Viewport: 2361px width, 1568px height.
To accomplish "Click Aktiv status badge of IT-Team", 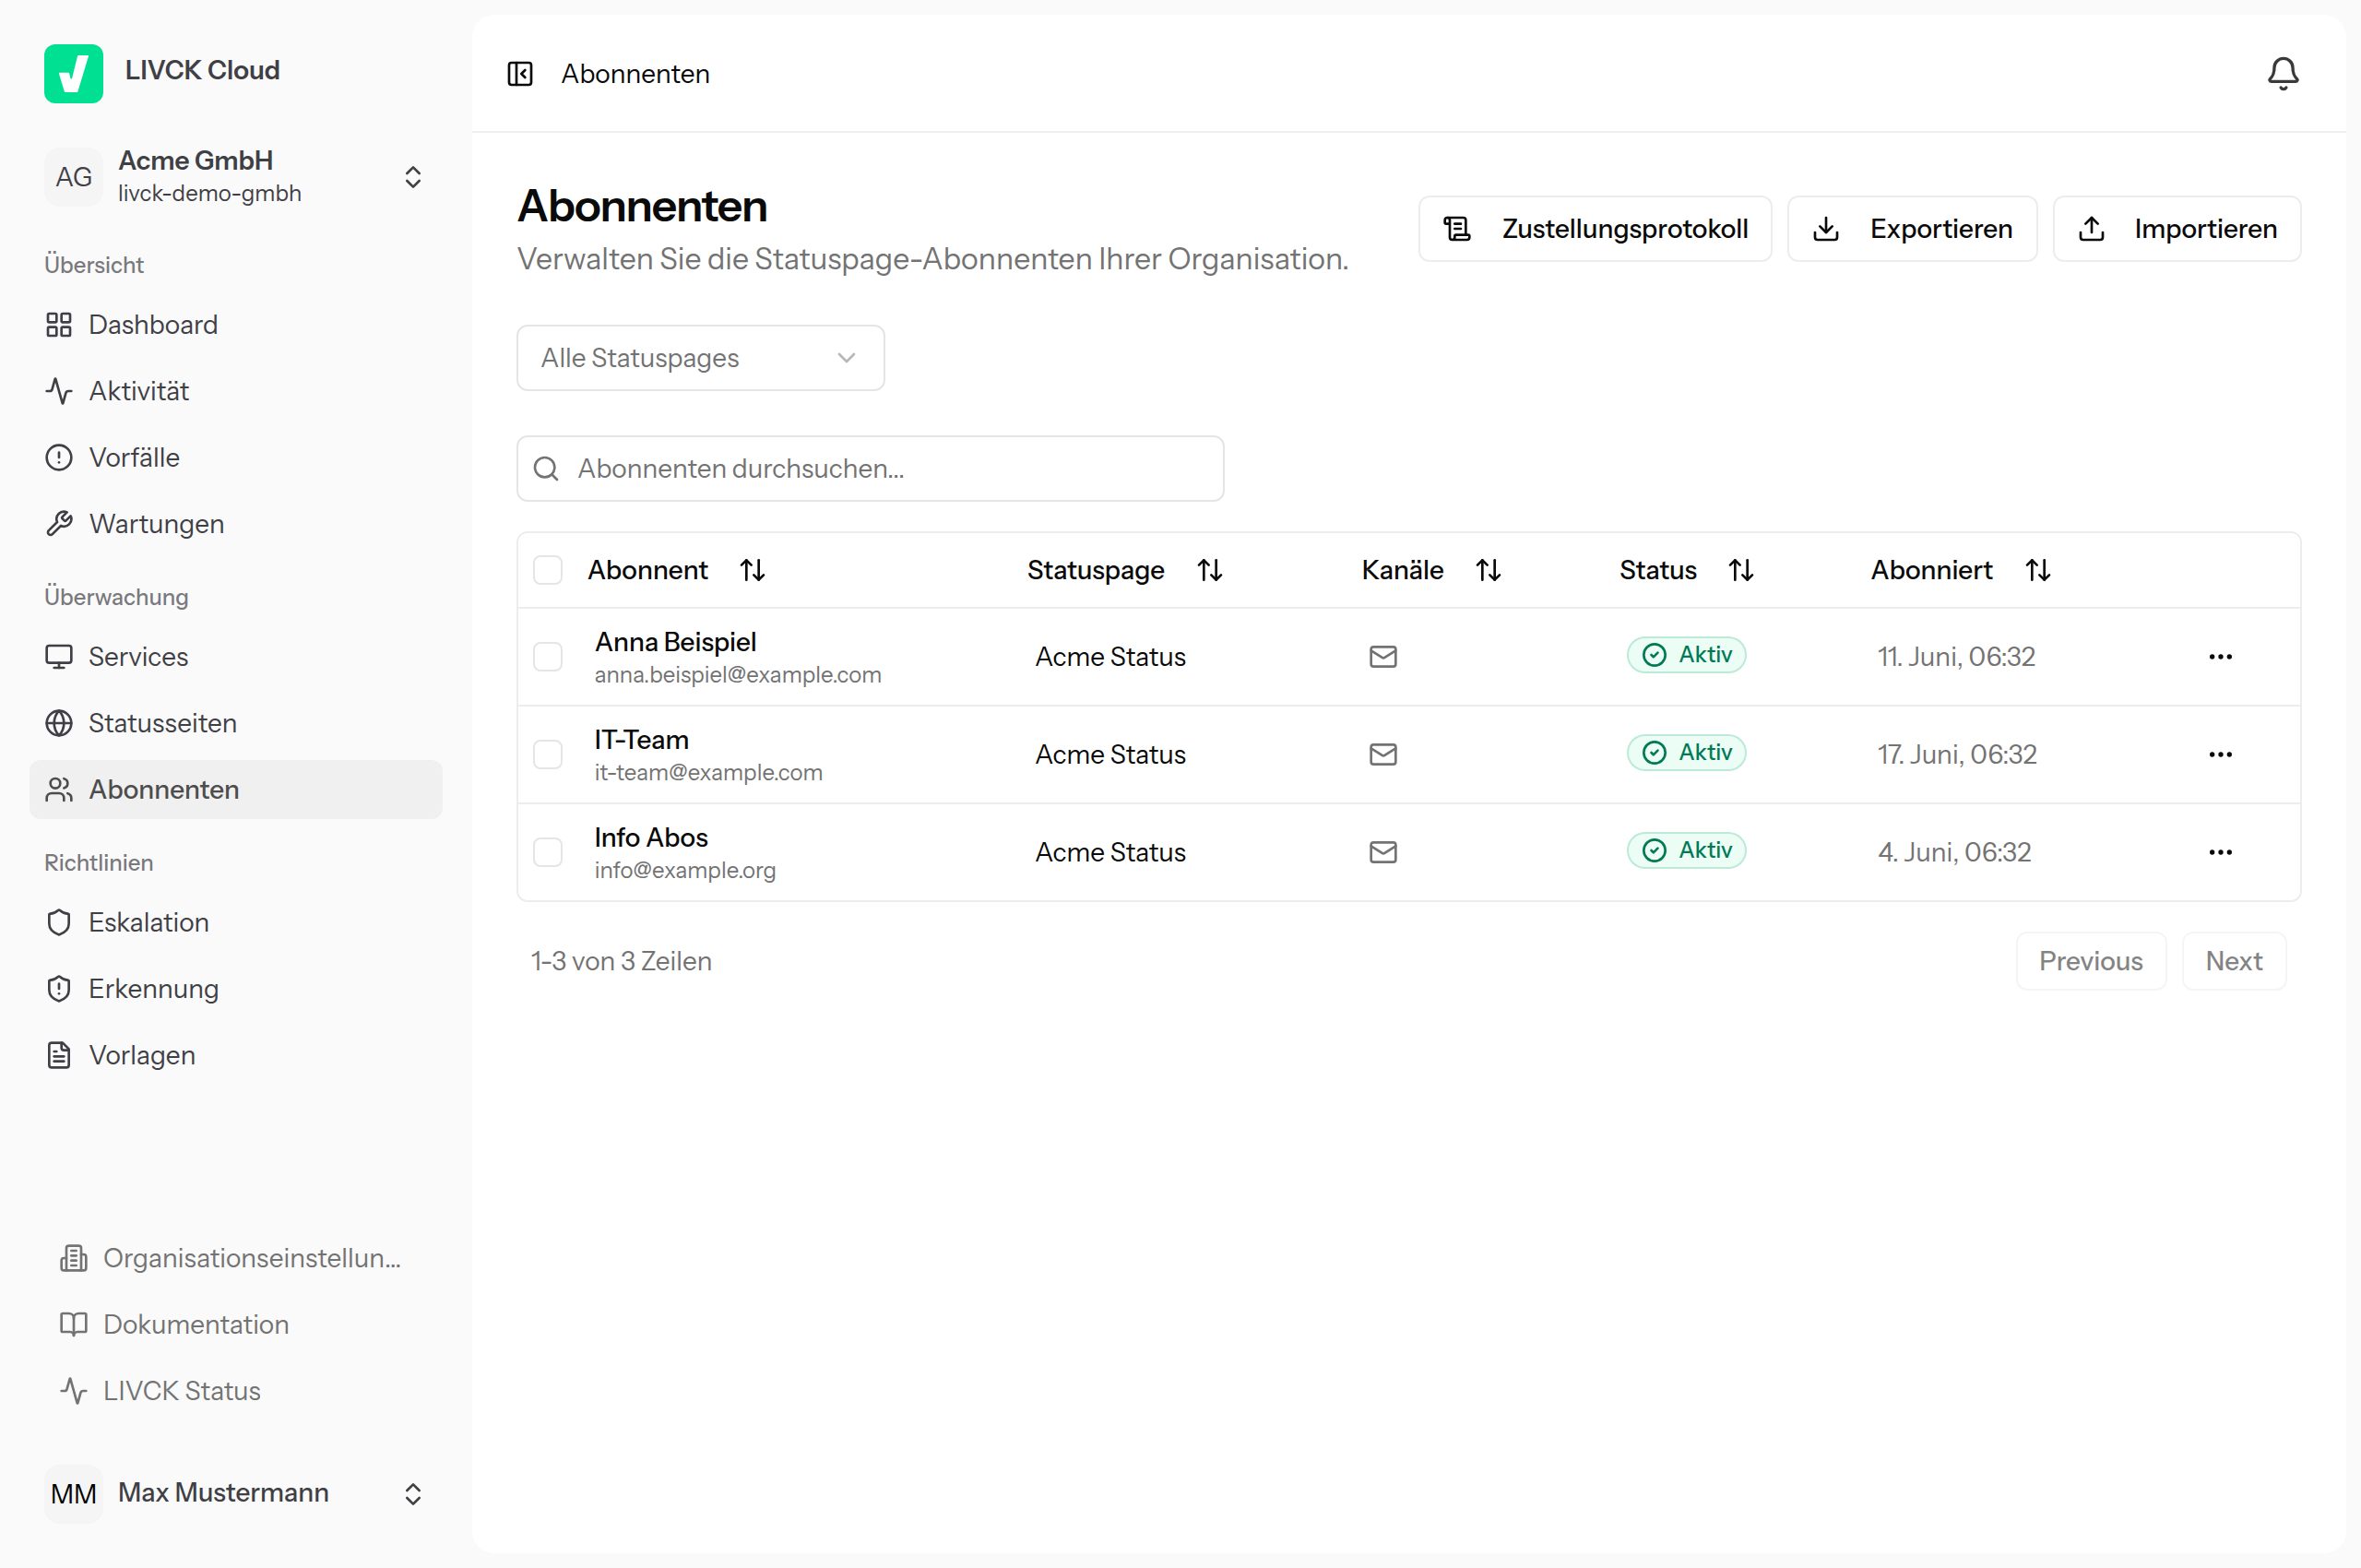I will pos(1686,753).
